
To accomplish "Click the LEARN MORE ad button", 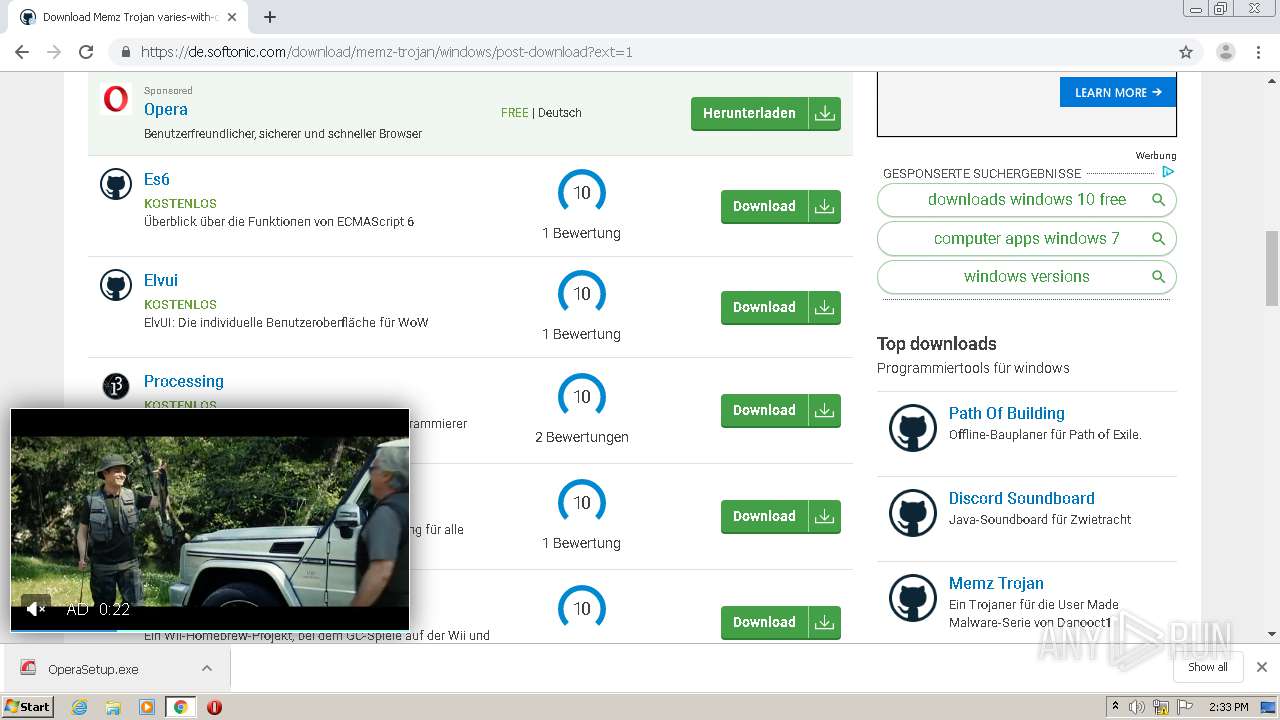I will coord(1118,92).
